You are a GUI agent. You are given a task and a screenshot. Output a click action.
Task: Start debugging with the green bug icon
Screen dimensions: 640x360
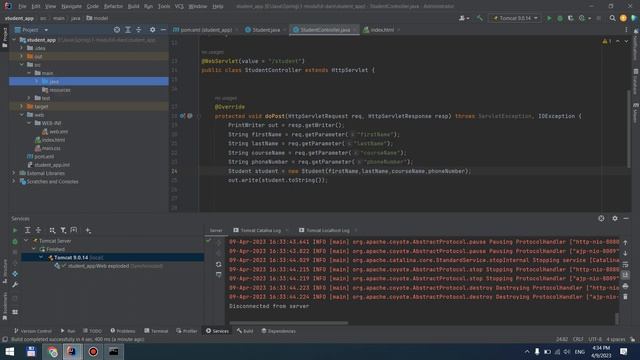click(x=560, y=18)
